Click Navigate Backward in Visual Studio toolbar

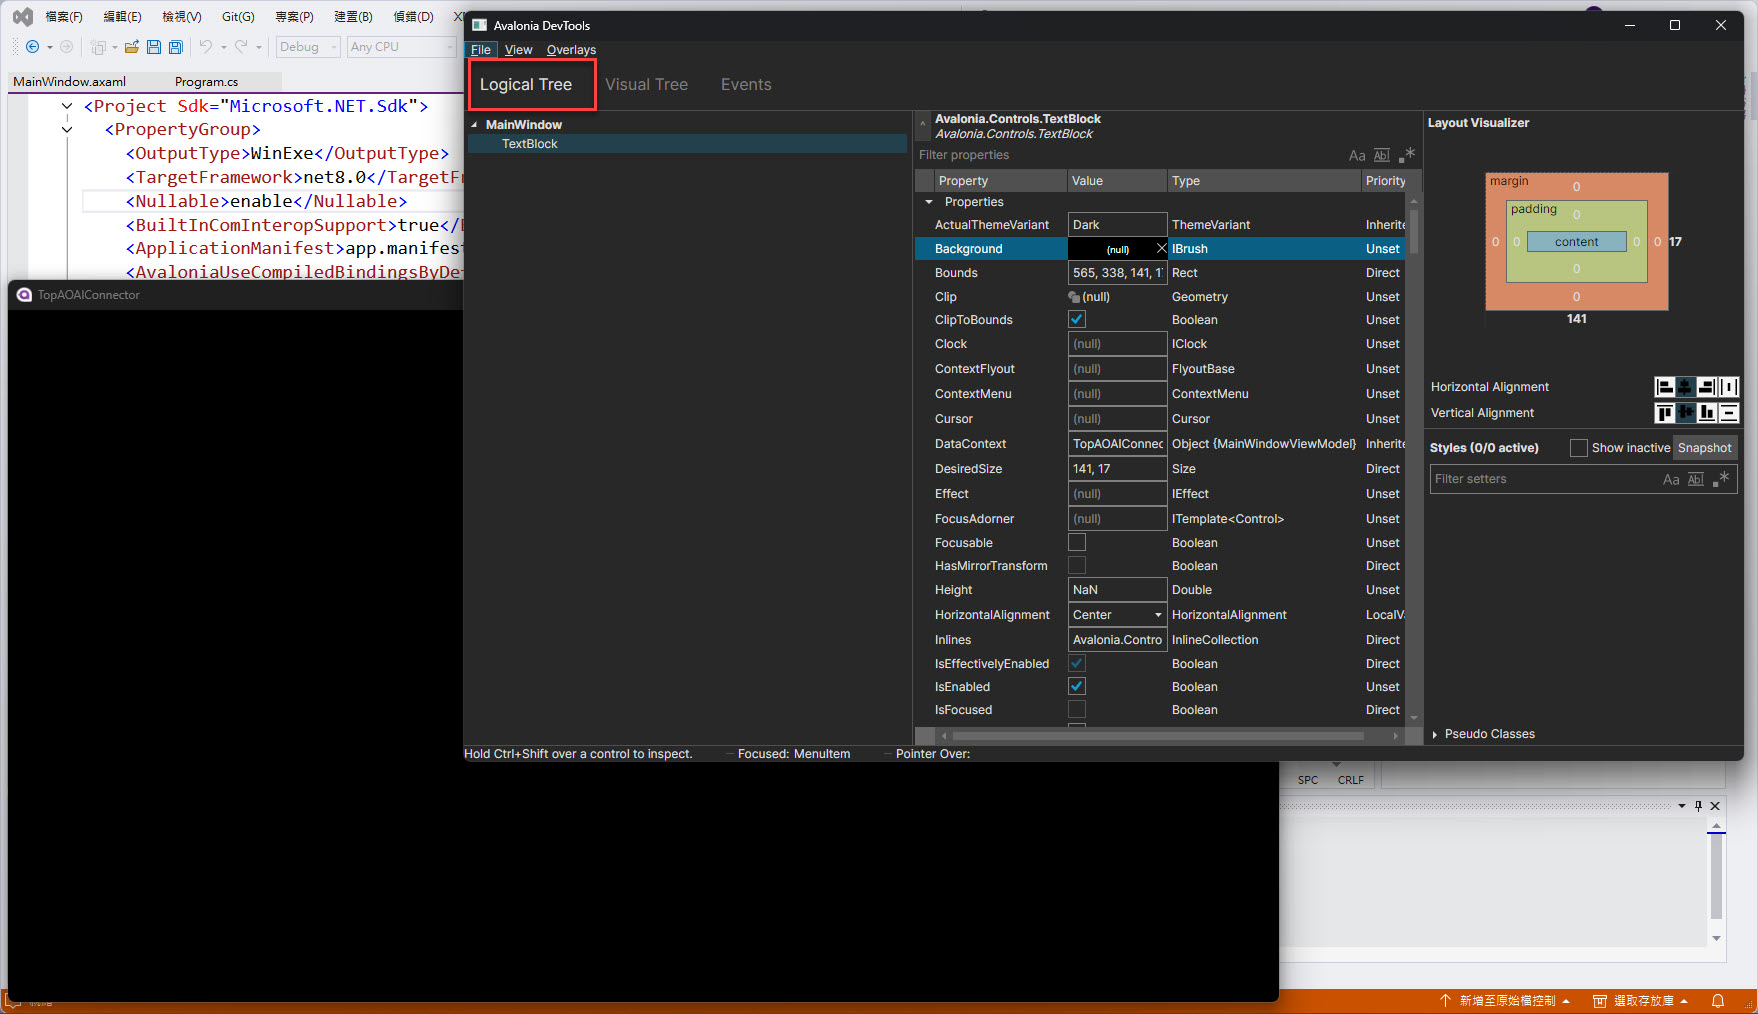tap(32, 47)
